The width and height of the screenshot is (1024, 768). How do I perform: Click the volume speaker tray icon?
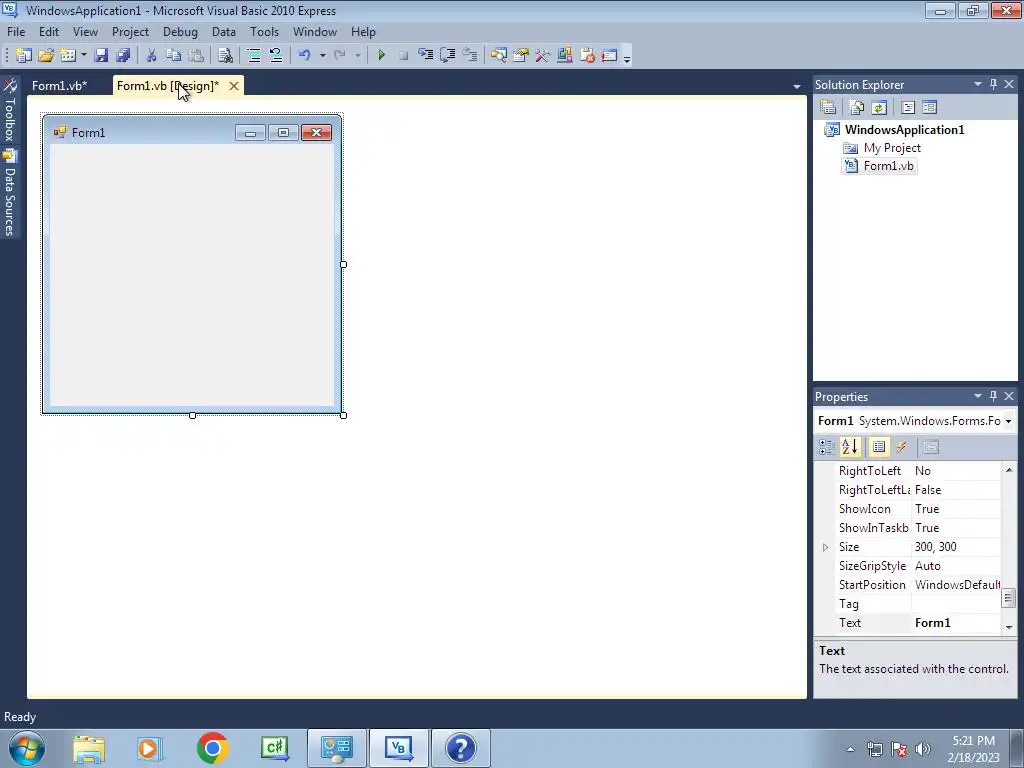coord(922,749)
